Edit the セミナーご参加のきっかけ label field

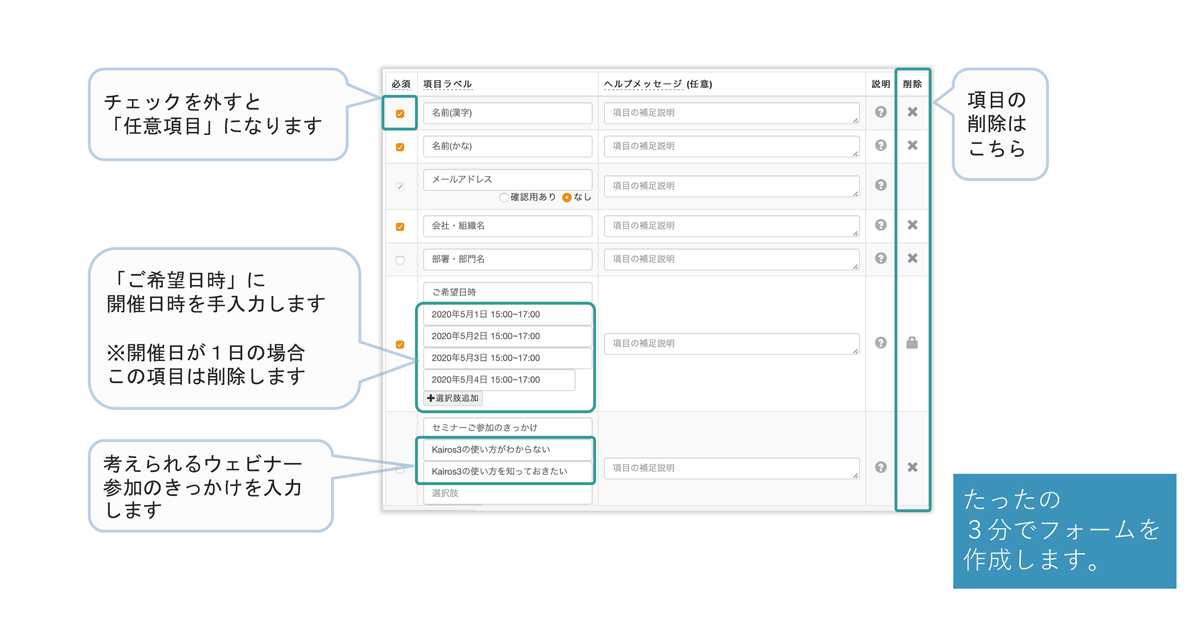[x=507, y=427]
